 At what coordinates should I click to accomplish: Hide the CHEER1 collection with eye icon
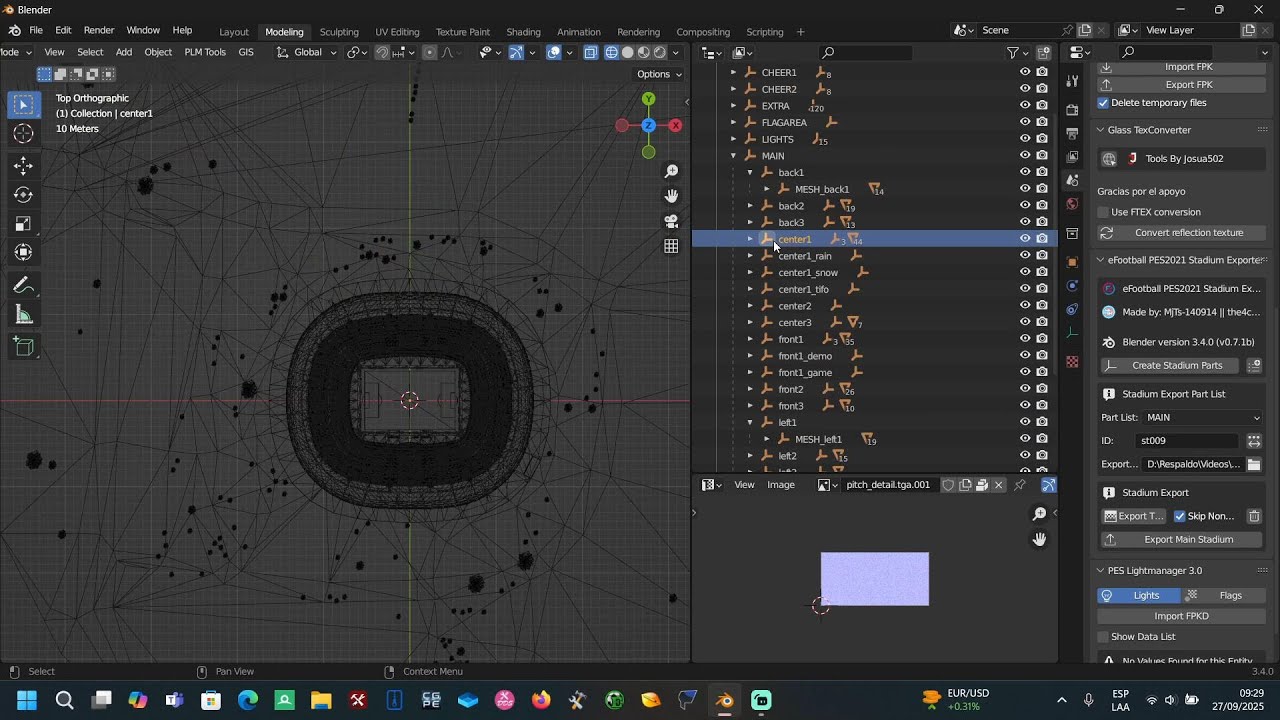[x=1025, y=72]
